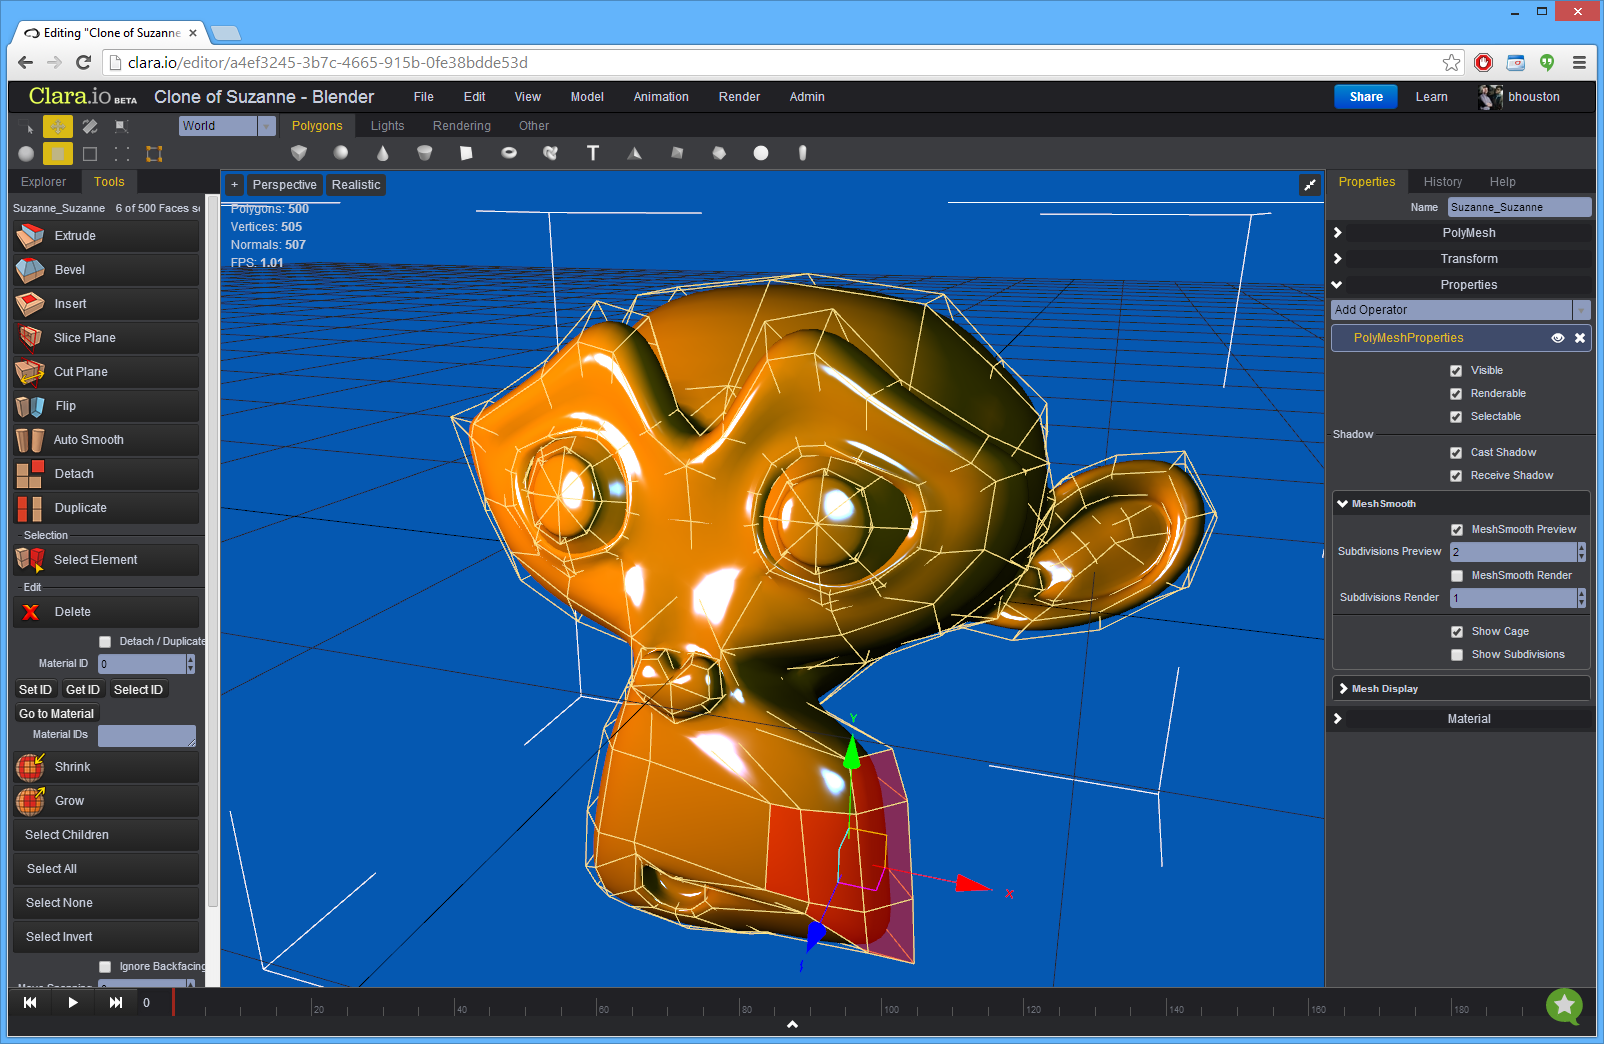The width and height of the screenshot is (1604, 1044).
Task: Use the Duplicate tool
Action: [105, 507]
